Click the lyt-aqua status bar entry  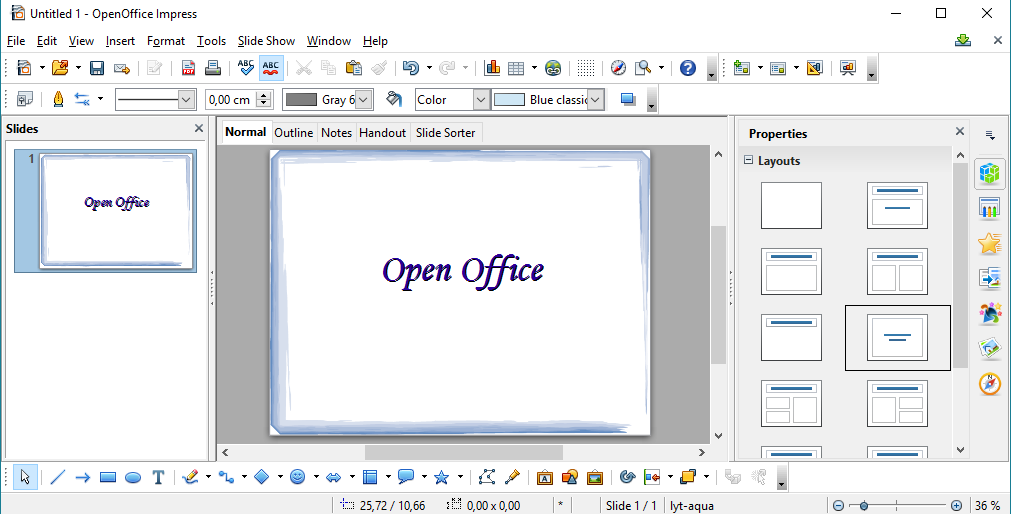pos(692,506)
